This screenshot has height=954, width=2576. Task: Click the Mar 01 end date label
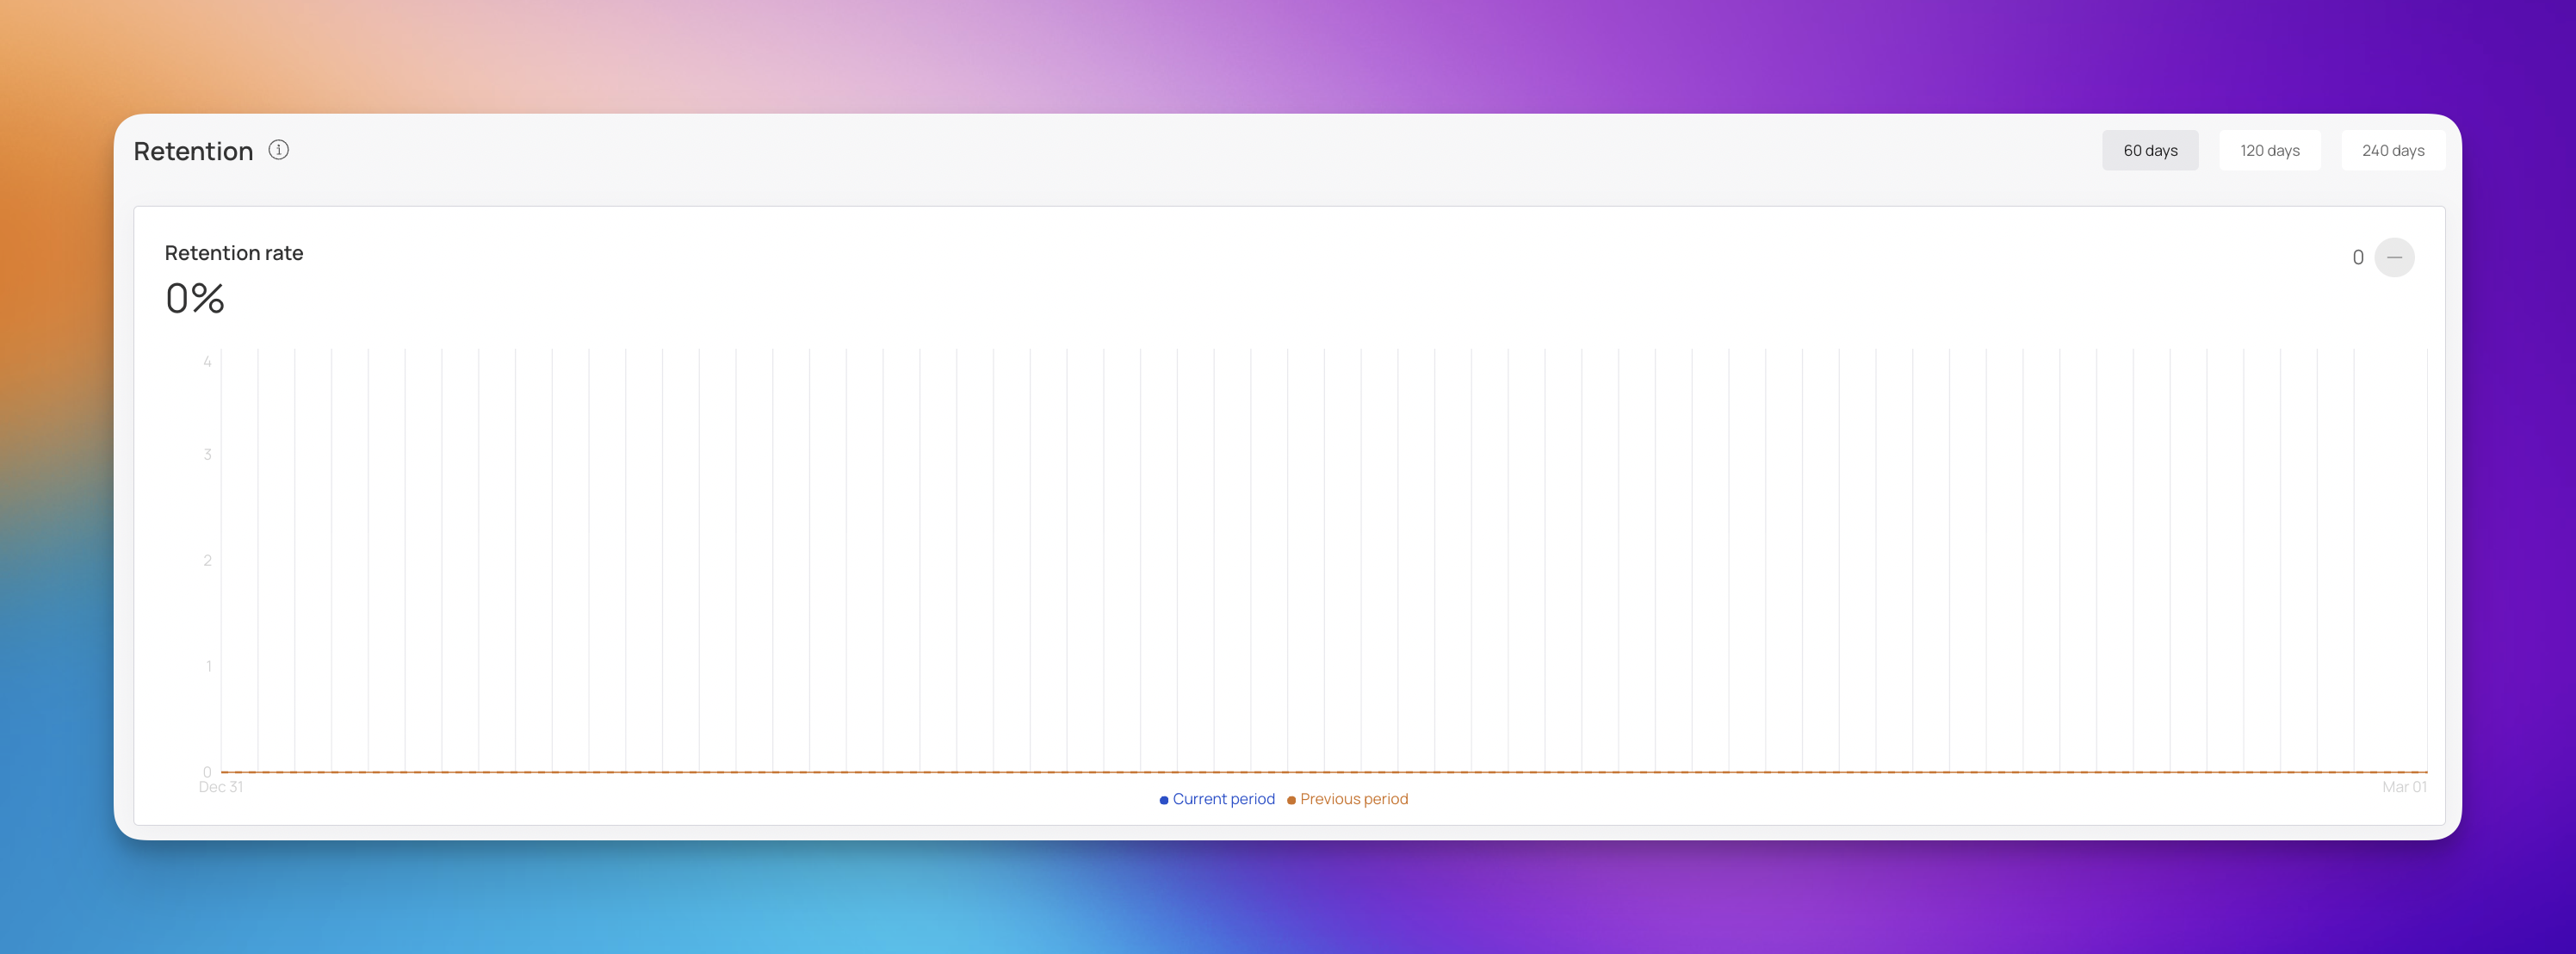[2403, 787]
